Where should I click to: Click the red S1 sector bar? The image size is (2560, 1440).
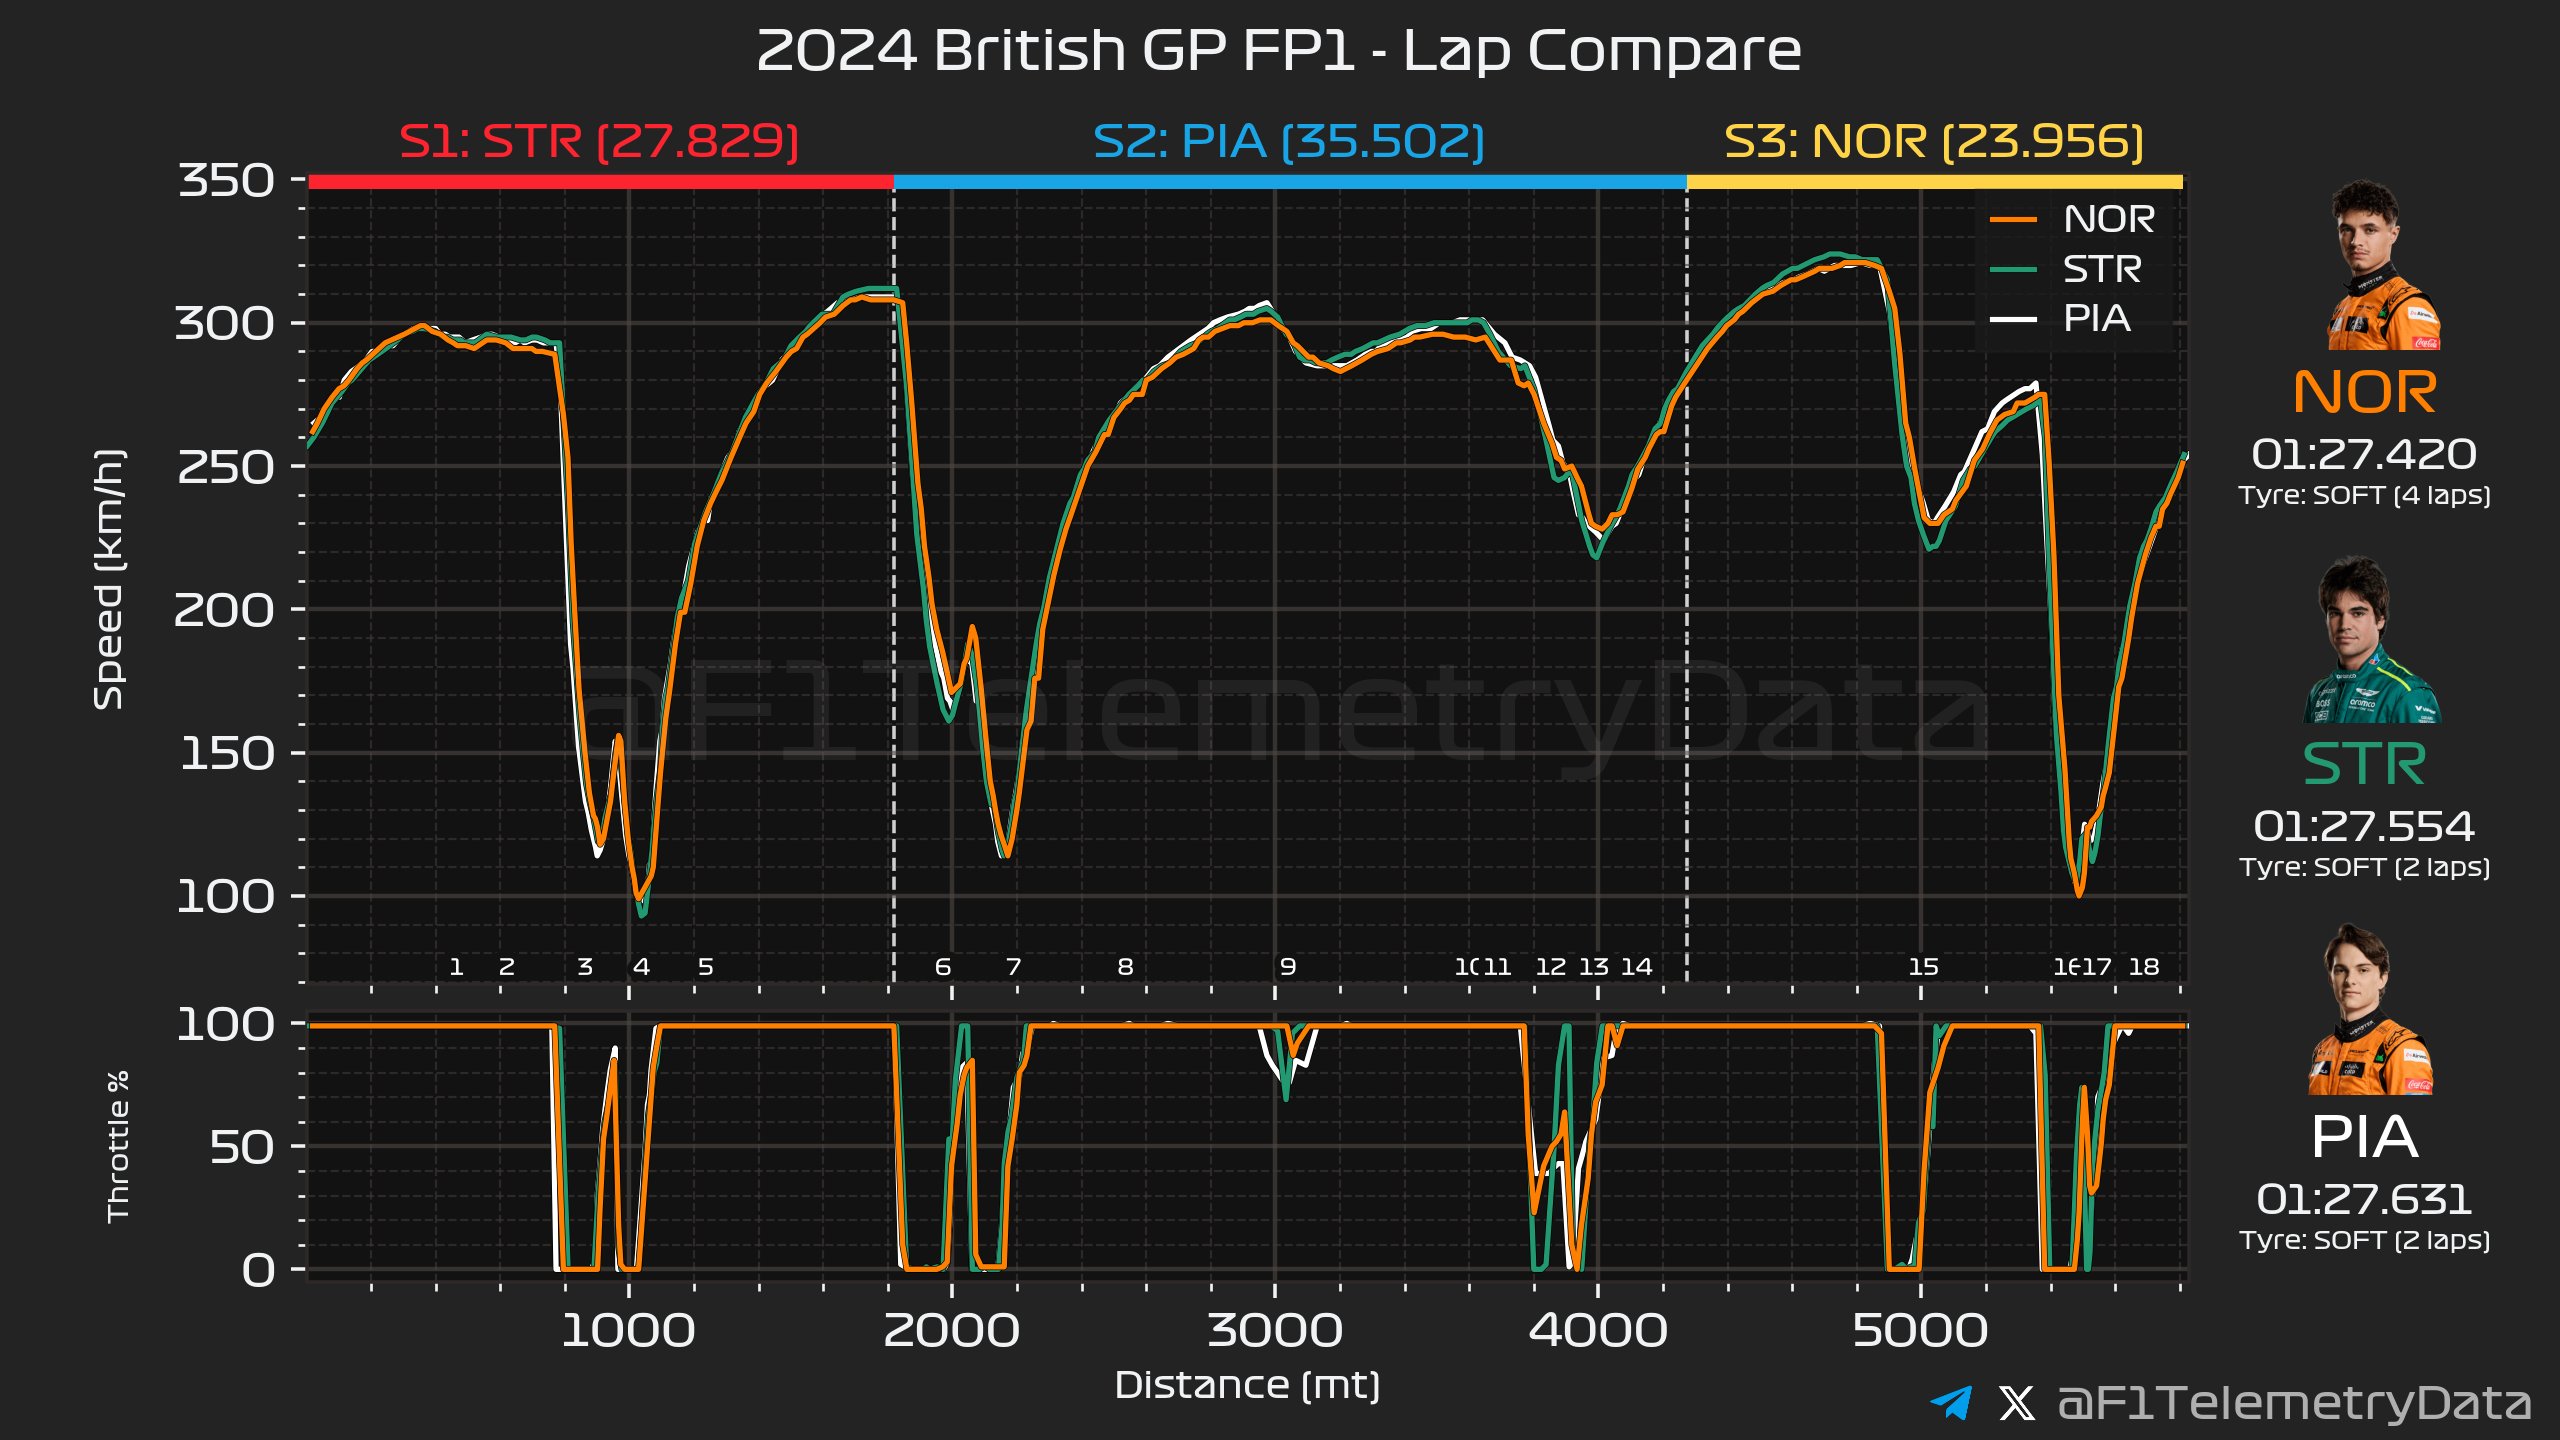600,182
